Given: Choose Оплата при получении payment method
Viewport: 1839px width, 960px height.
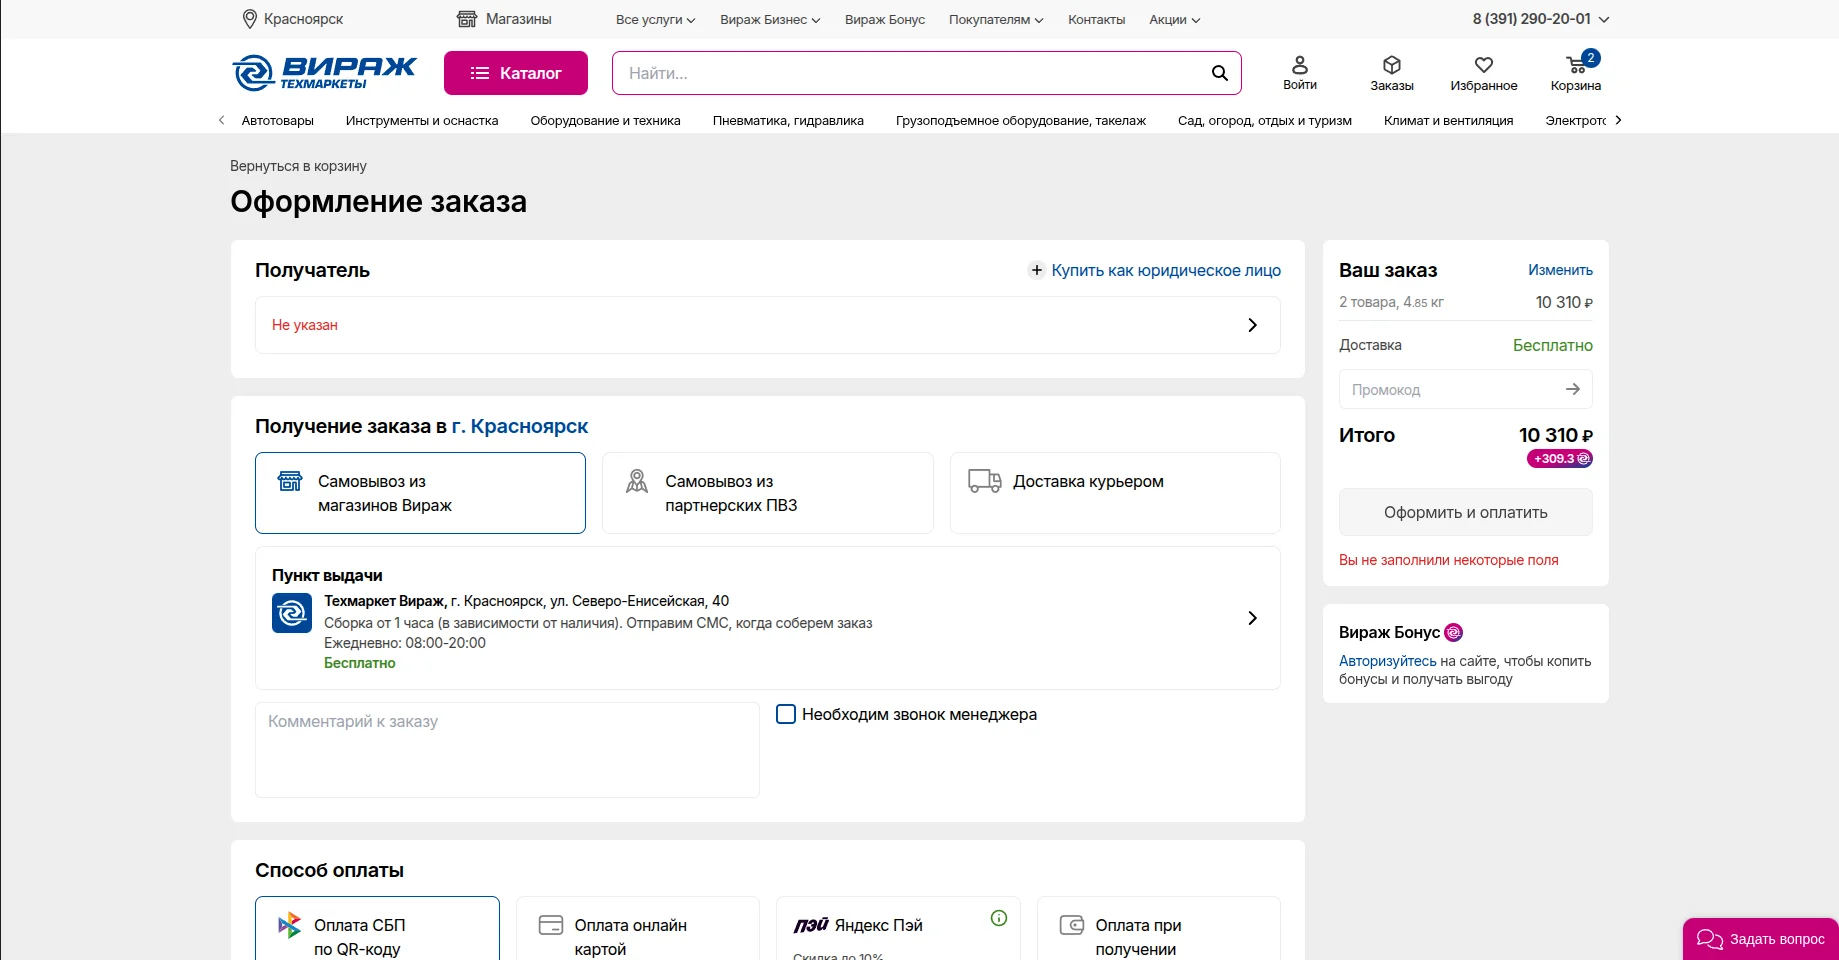Looking at the screenshot, I should (x=1159, y=930).
